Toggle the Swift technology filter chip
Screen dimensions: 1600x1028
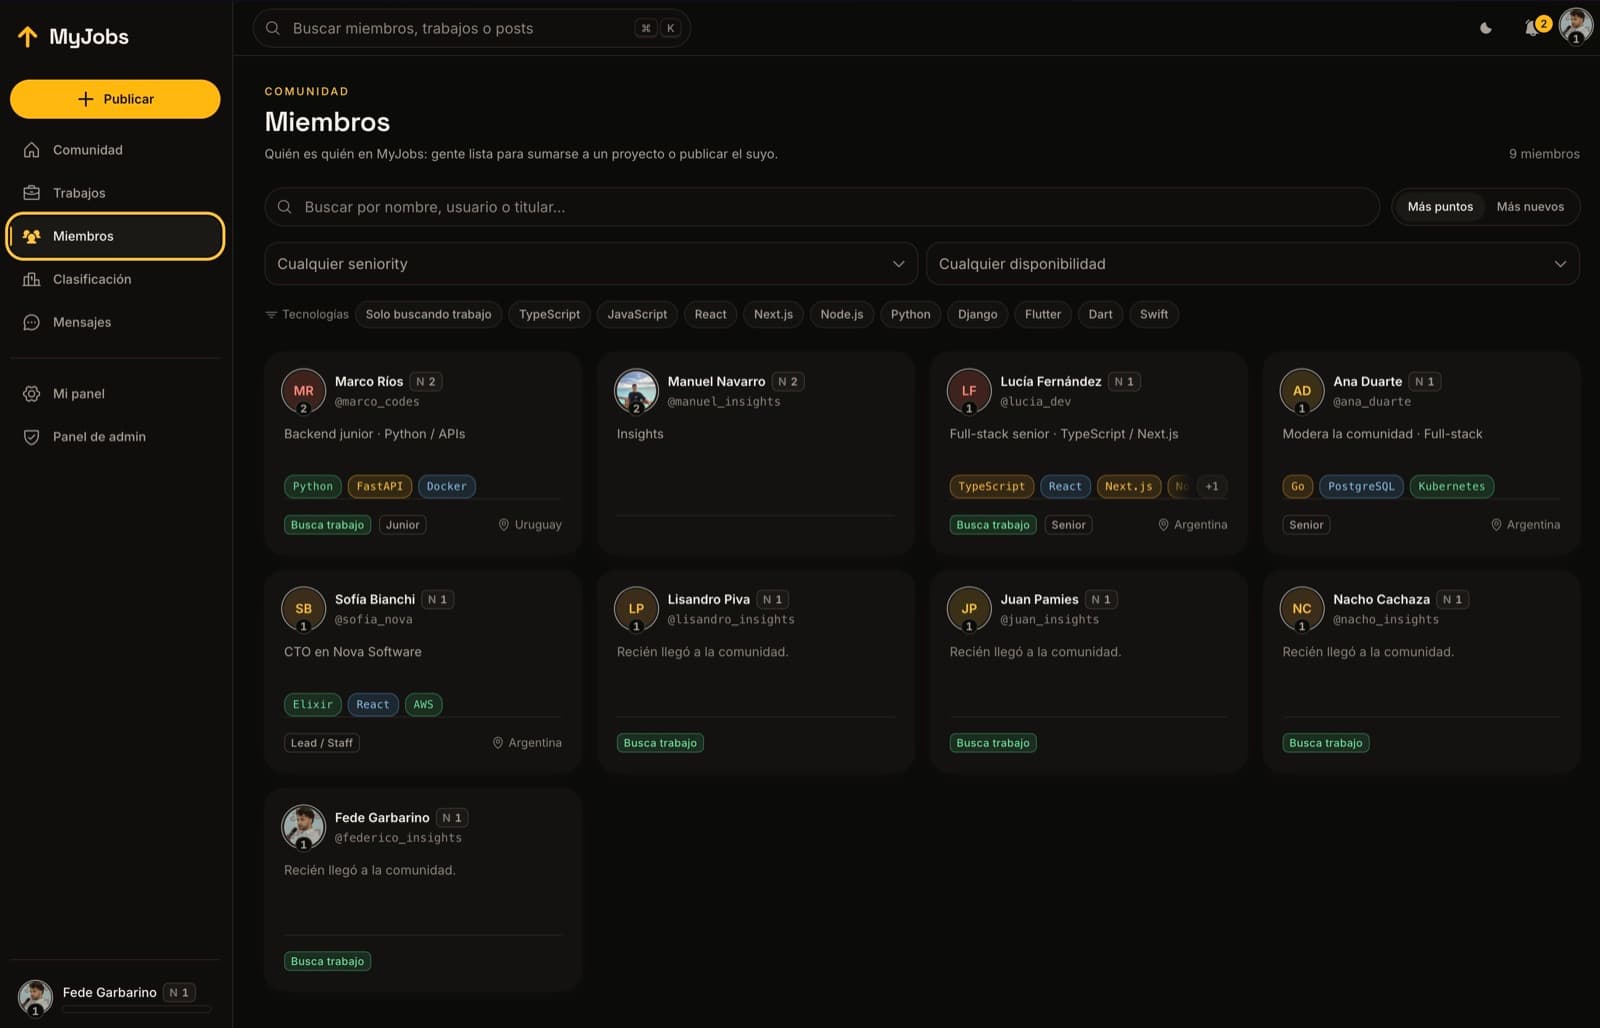[x=1154, y=314]
